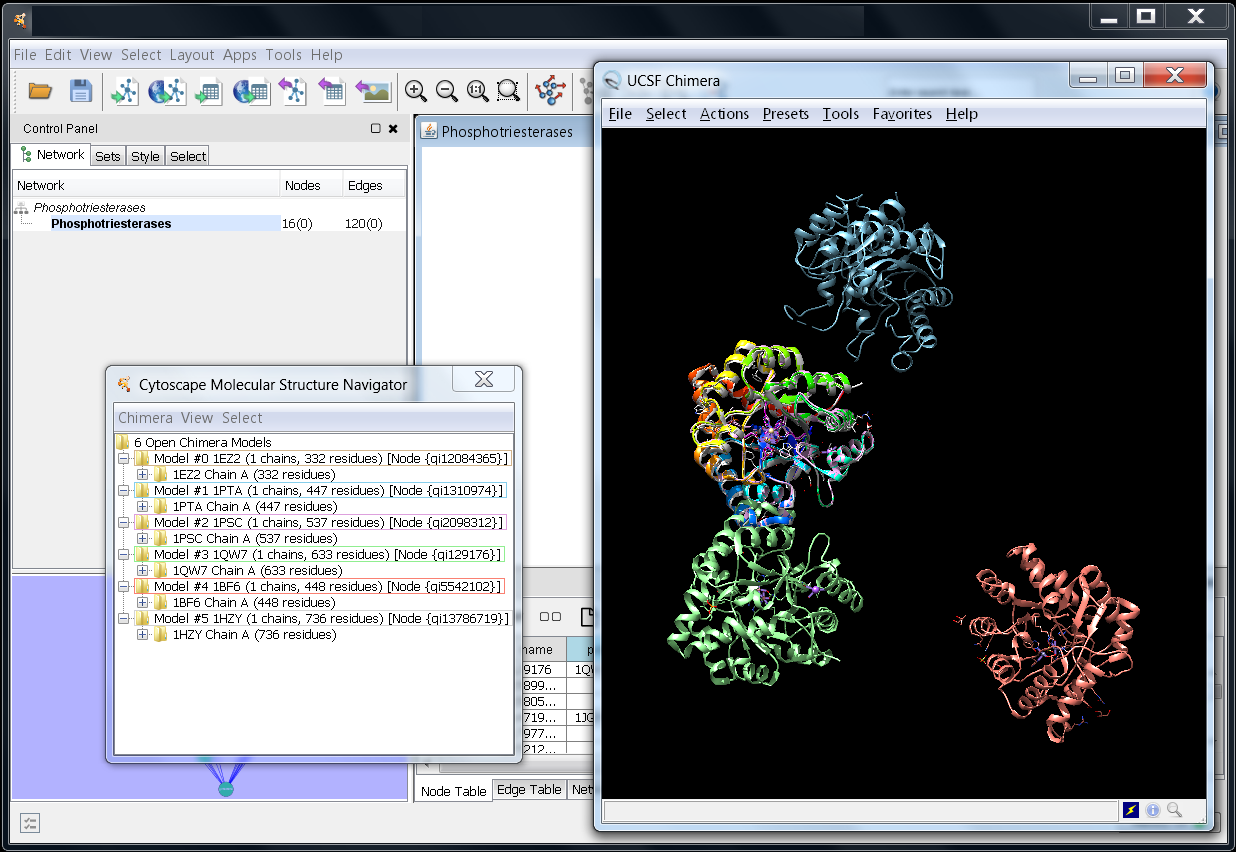Viewport: 1236px width, 852px height.
Task: Collapse the Model #0 1EZ2 tree node
Action: 123,459
